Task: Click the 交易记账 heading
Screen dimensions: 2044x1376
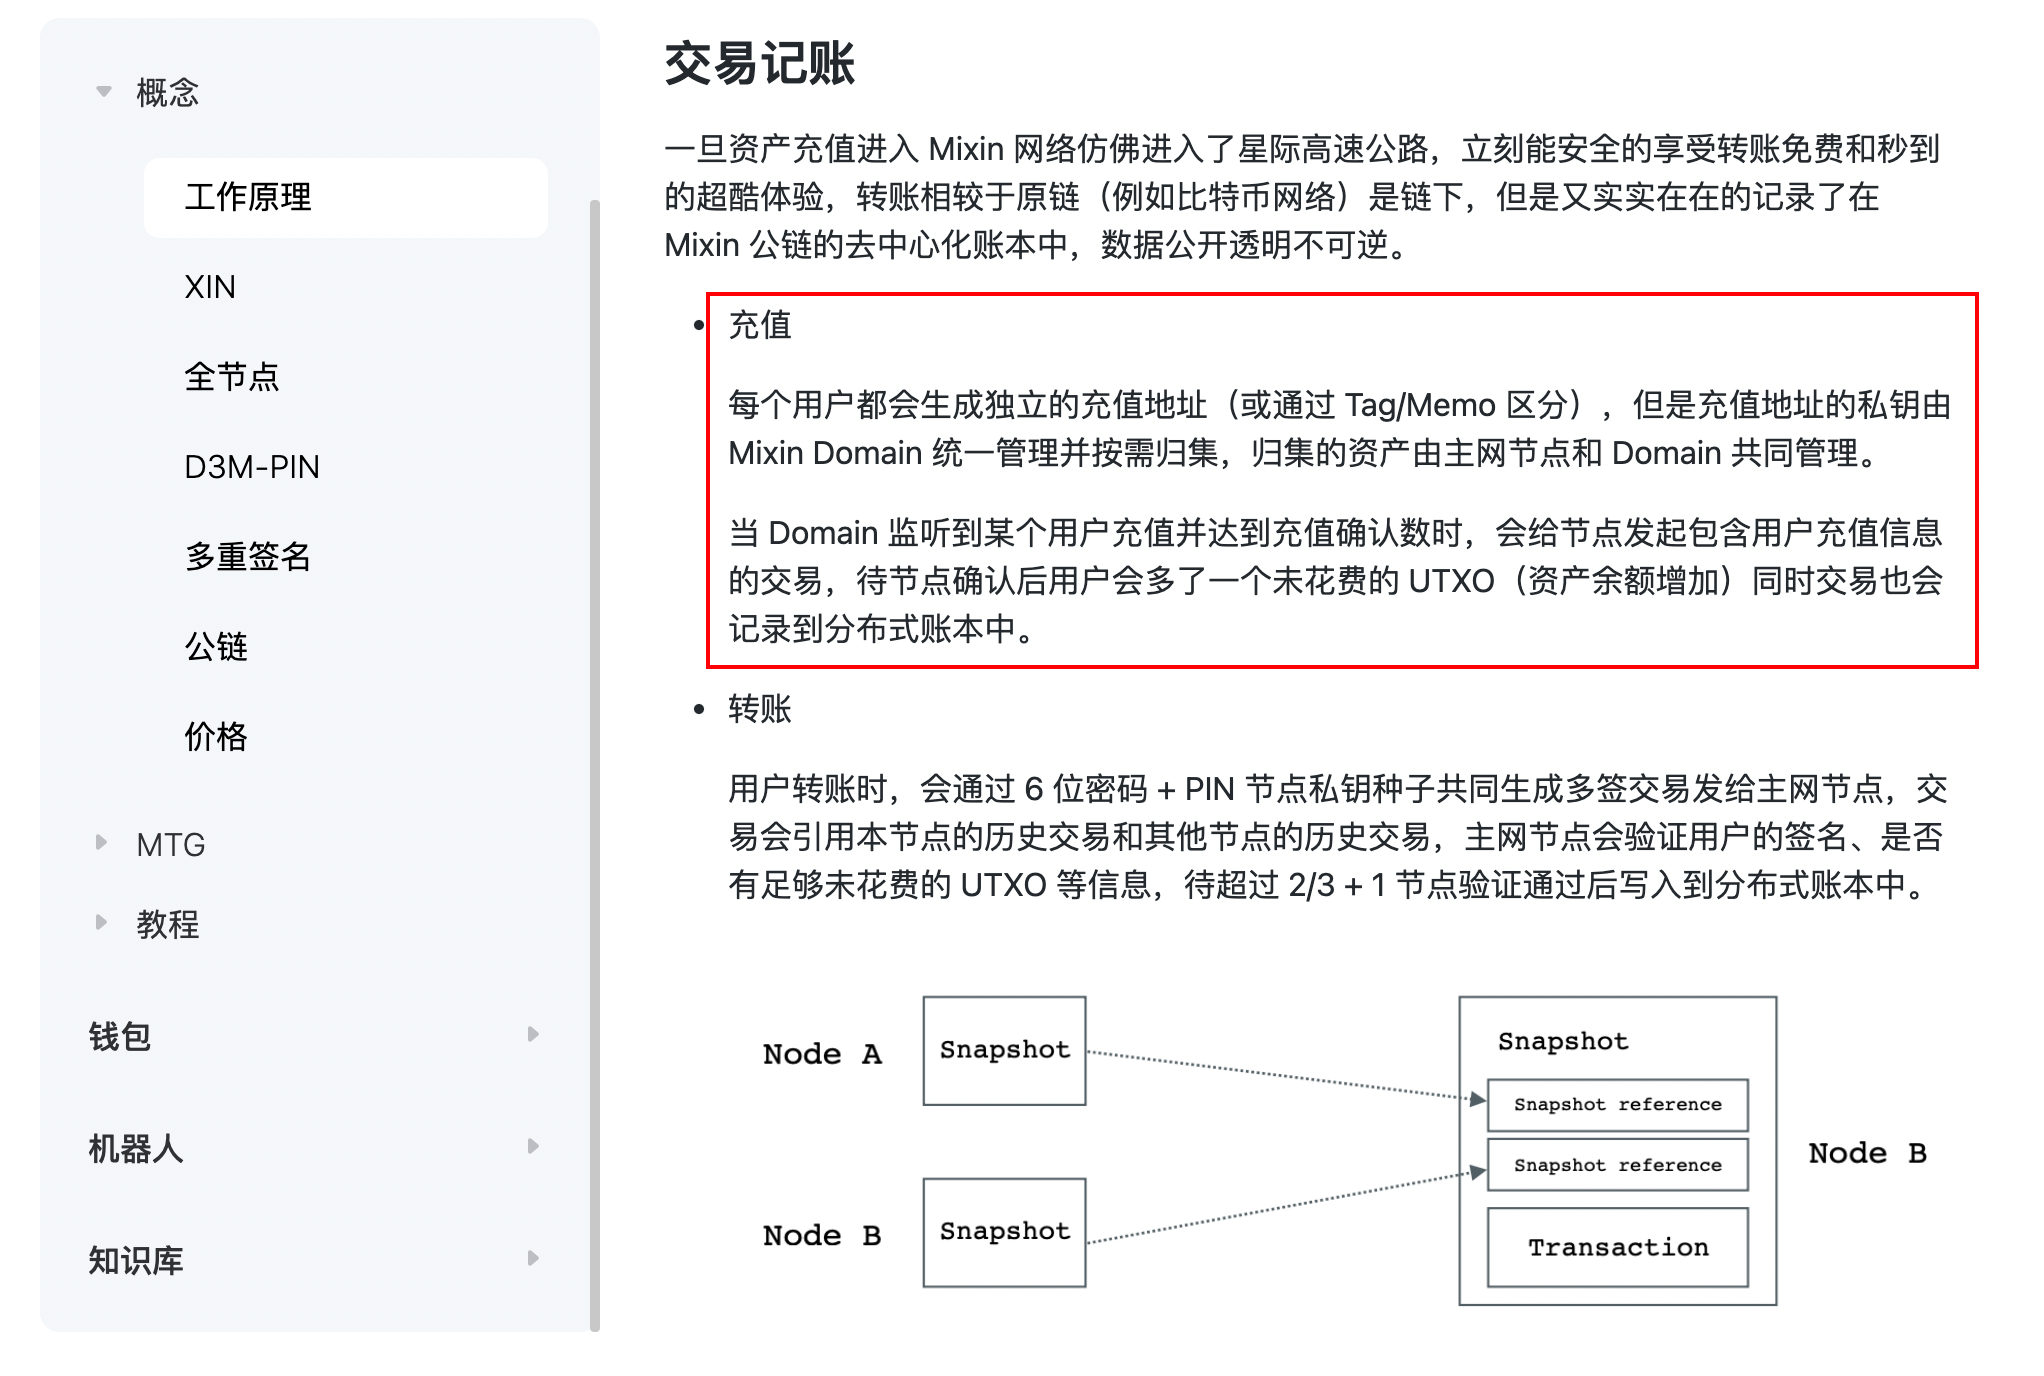Action: pos(760,64)
